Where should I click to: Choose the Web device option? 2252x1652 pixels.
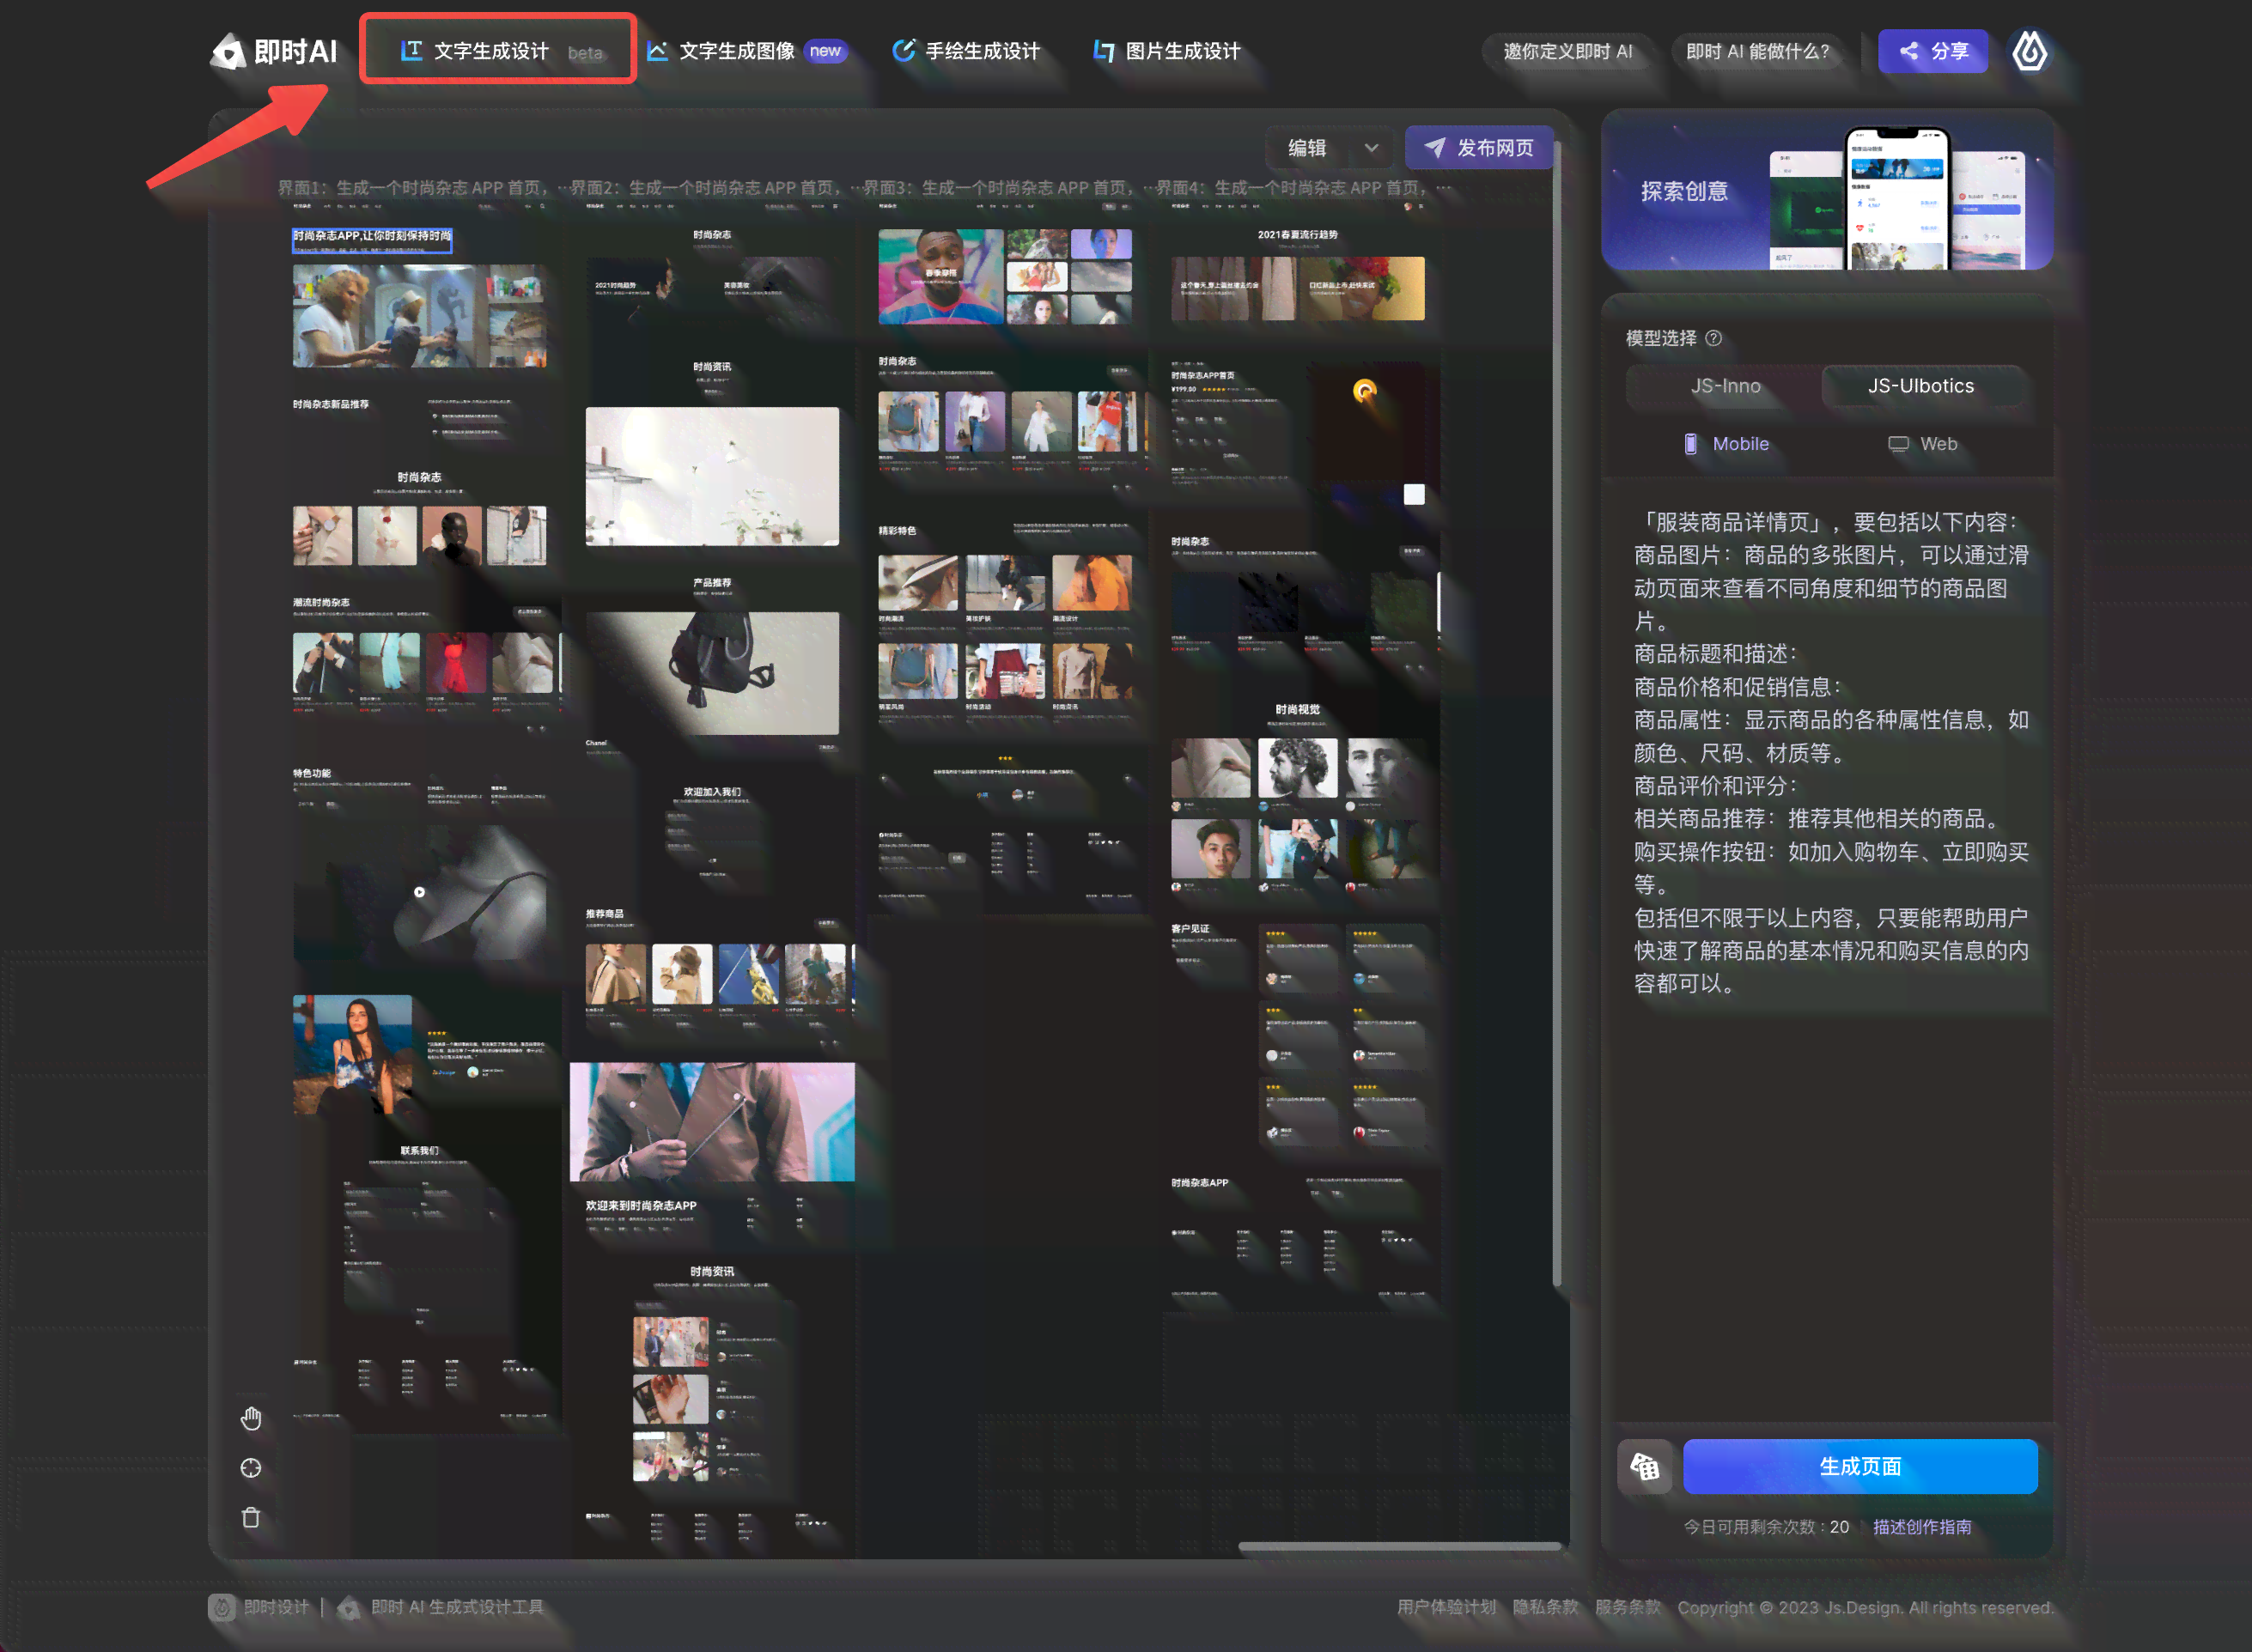(1922, 444)
